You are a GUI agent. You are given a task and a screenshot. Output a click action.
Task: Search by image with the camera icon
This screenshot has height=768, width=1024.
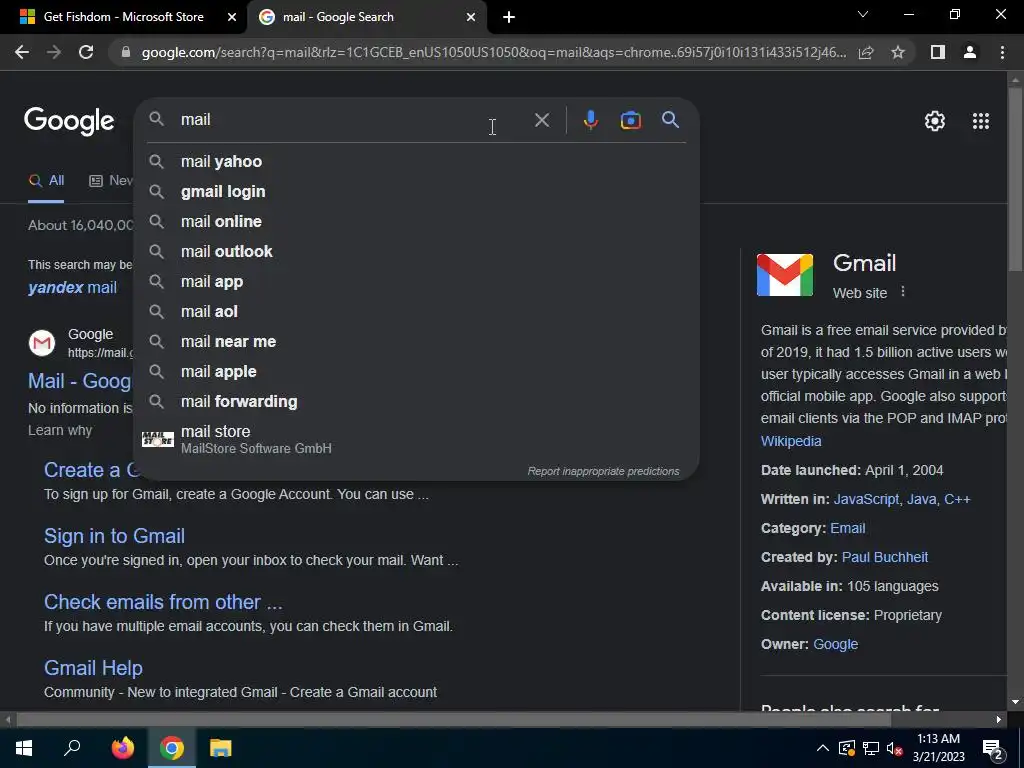(630, 120)
